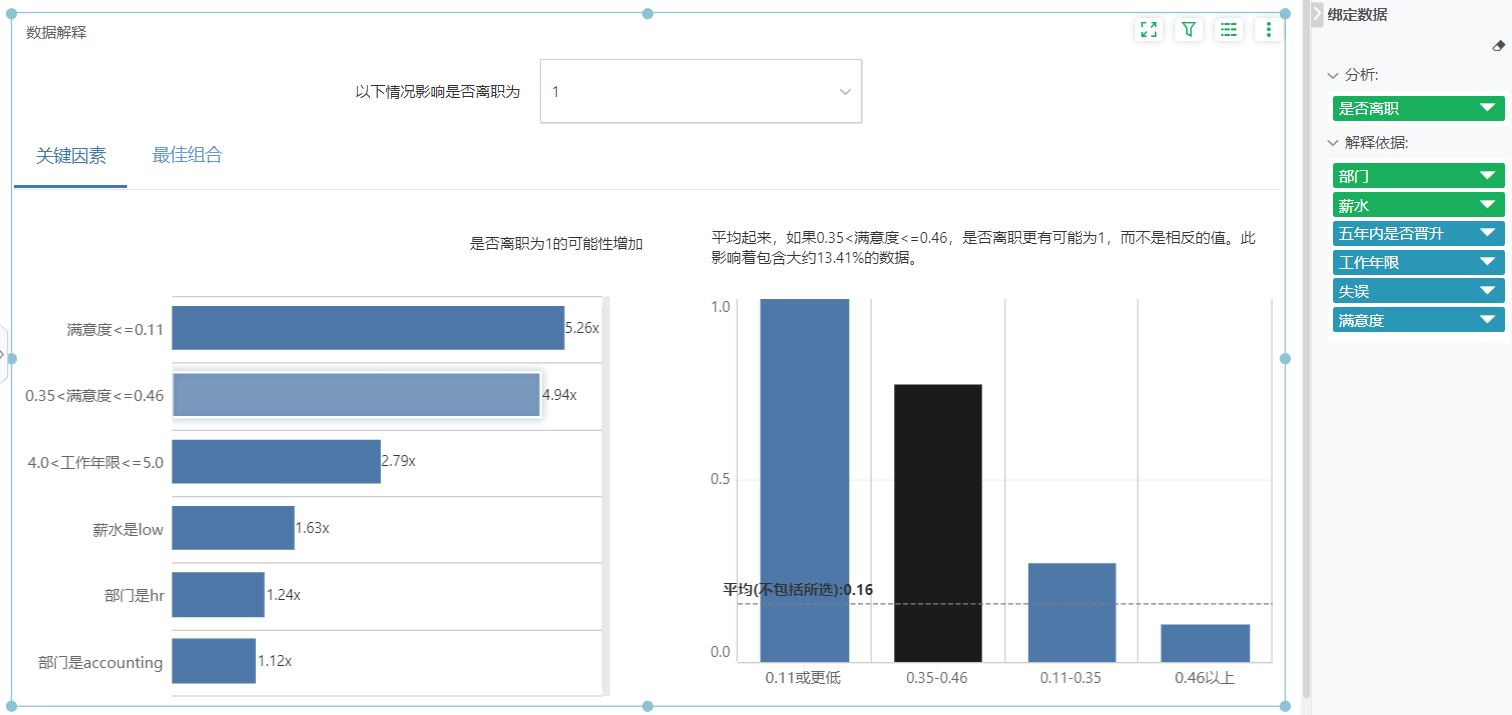Click the 0.46以上 column in chart
Image resolution: width=1512 pixels, height=715 pixels.
coord(1205,643)
